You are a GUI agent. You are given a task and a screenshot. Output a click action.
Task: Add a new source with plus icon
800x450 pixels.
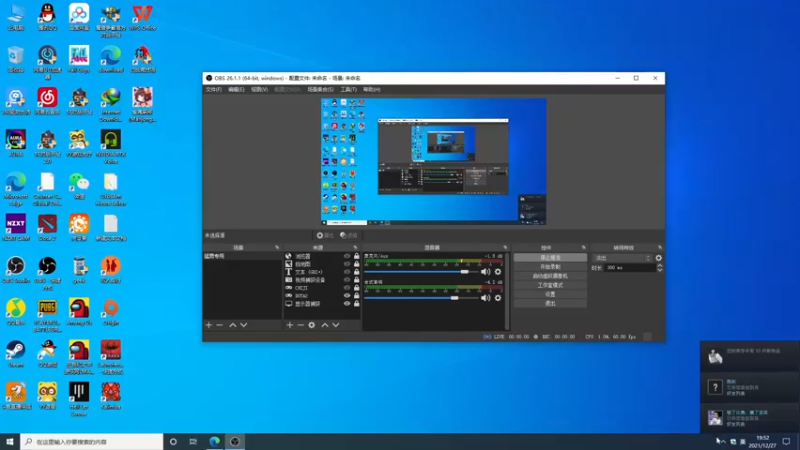coord(289,325)
